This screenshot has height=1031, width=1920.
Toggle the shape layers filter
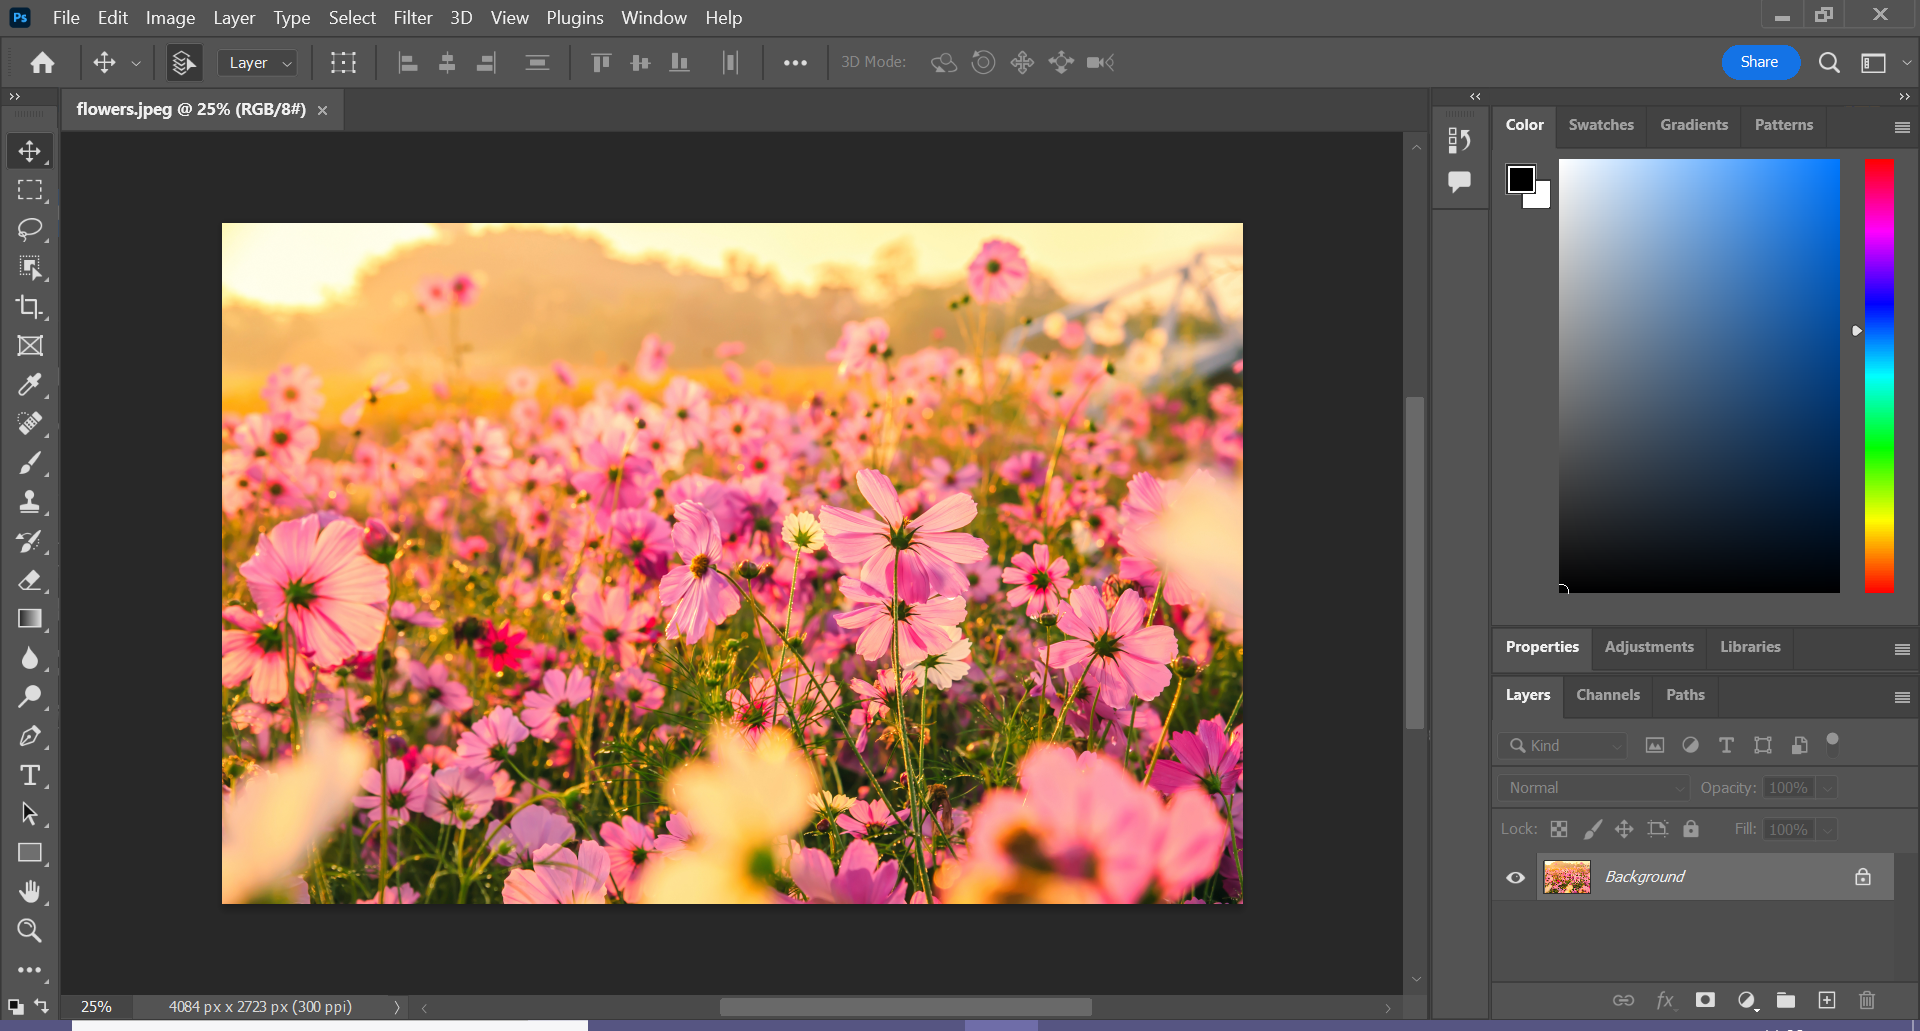click(1763, 746)
